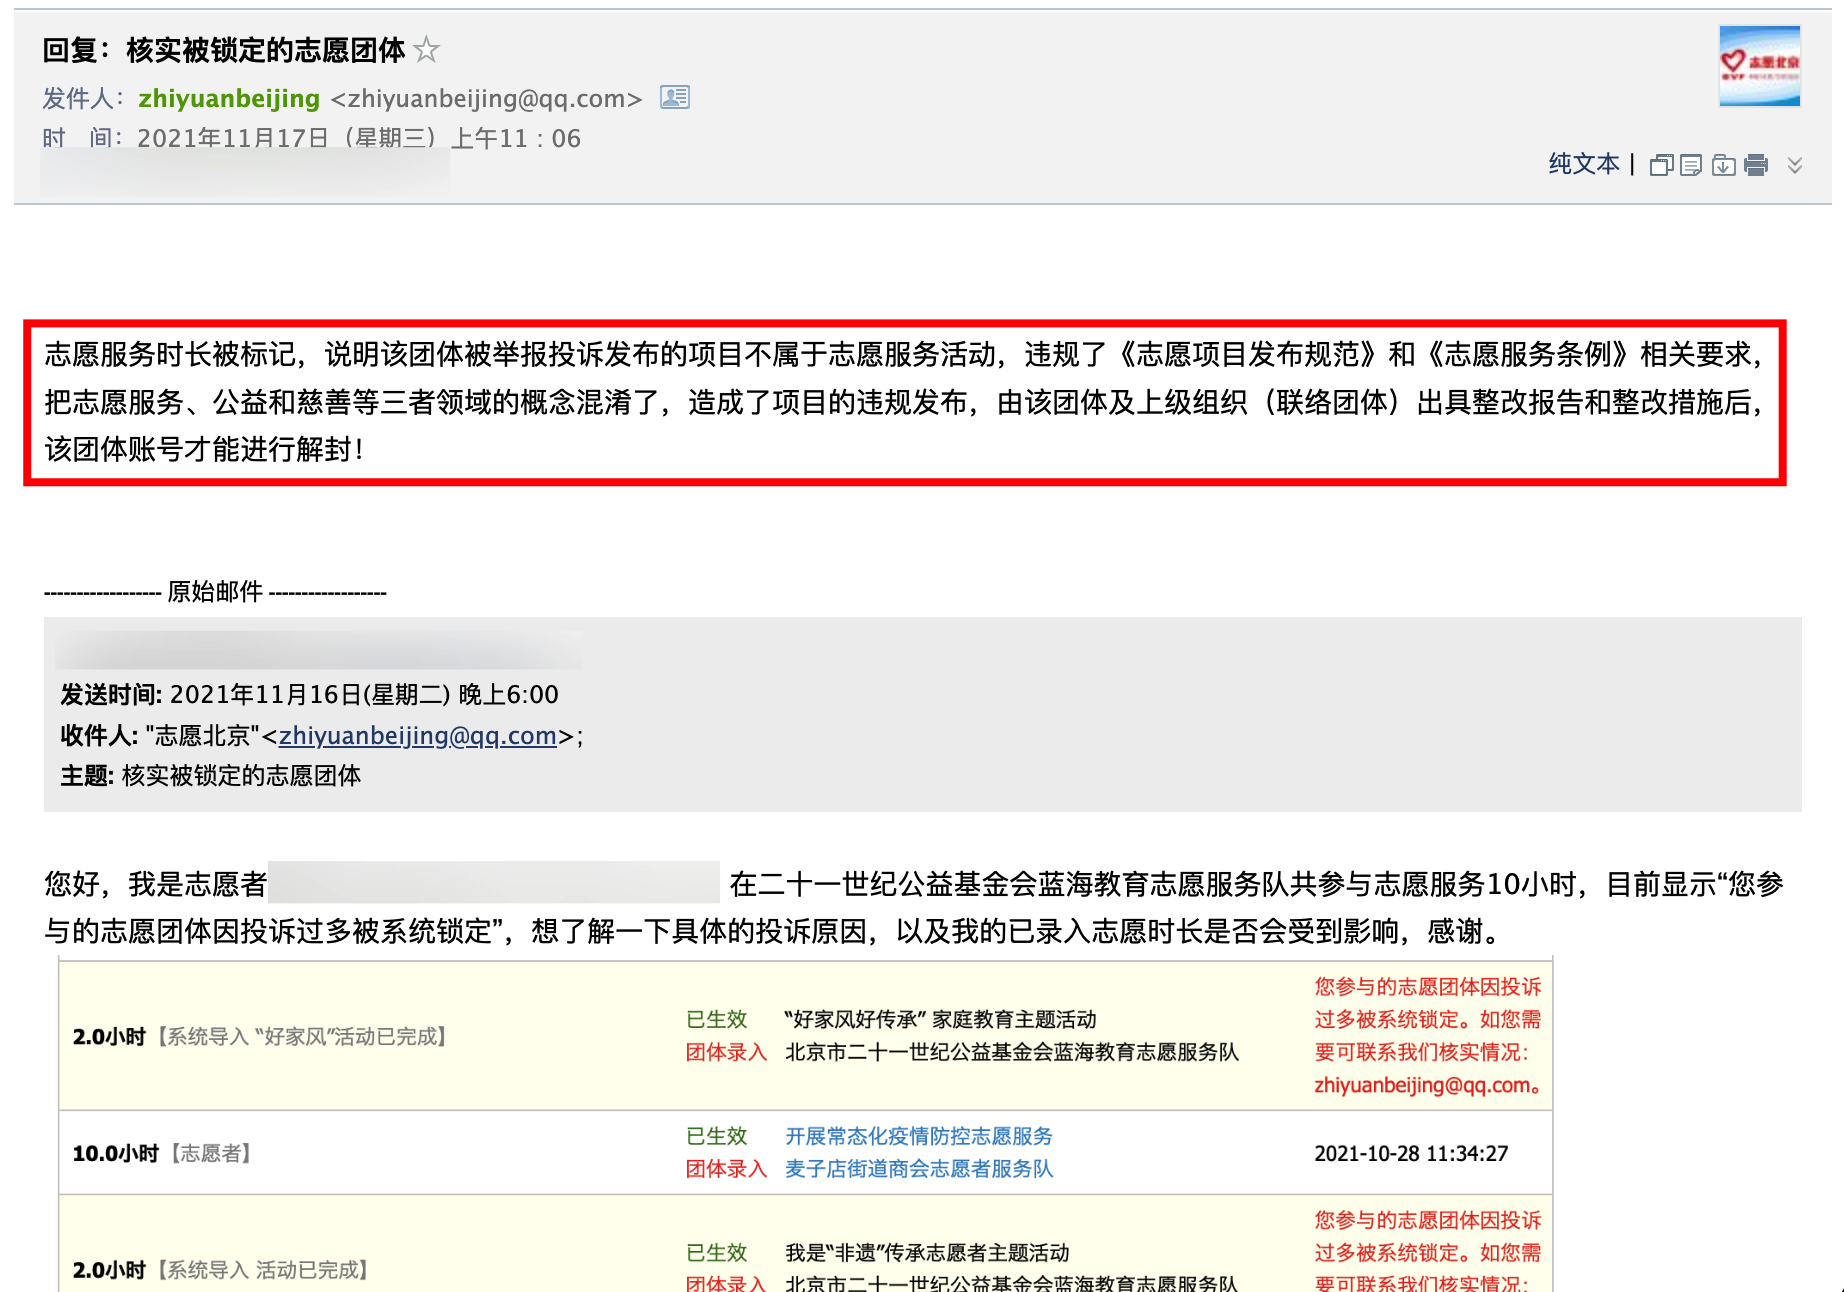Screen dimensions: 1844x1292
Task: Click 发送时间 2021年11月16日 晚上6:00 line
Action: coord(309,694)
